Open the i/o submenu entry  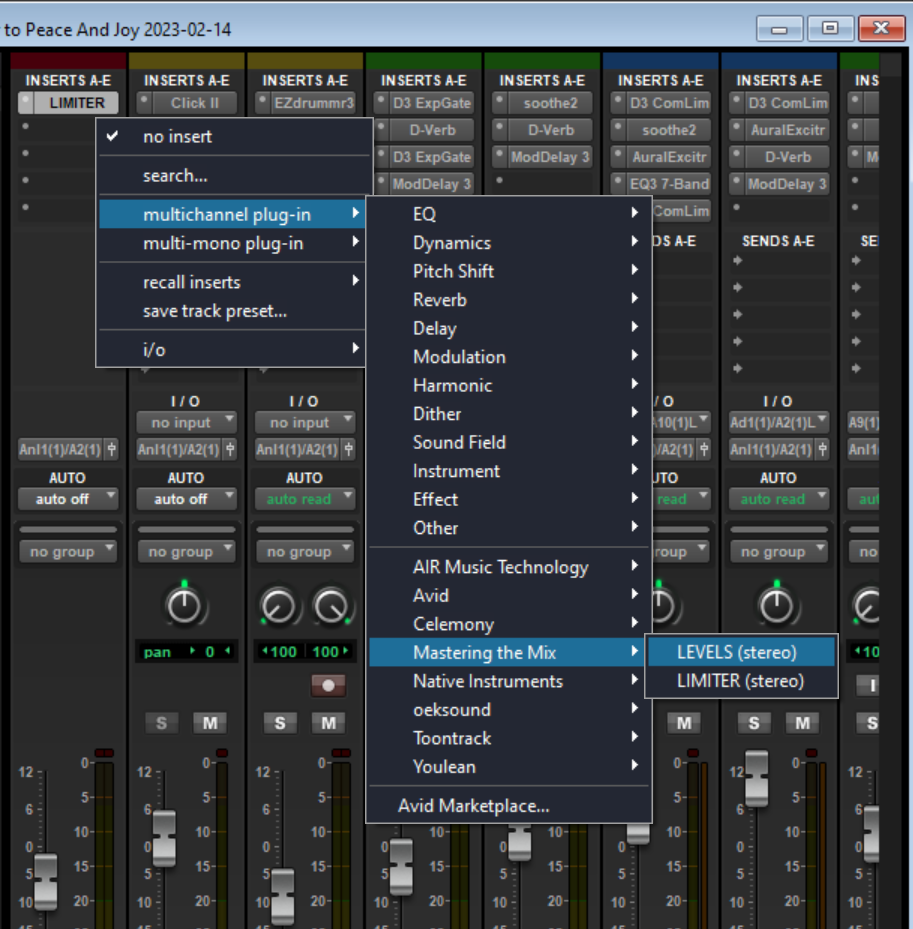(x=232, y=350)
